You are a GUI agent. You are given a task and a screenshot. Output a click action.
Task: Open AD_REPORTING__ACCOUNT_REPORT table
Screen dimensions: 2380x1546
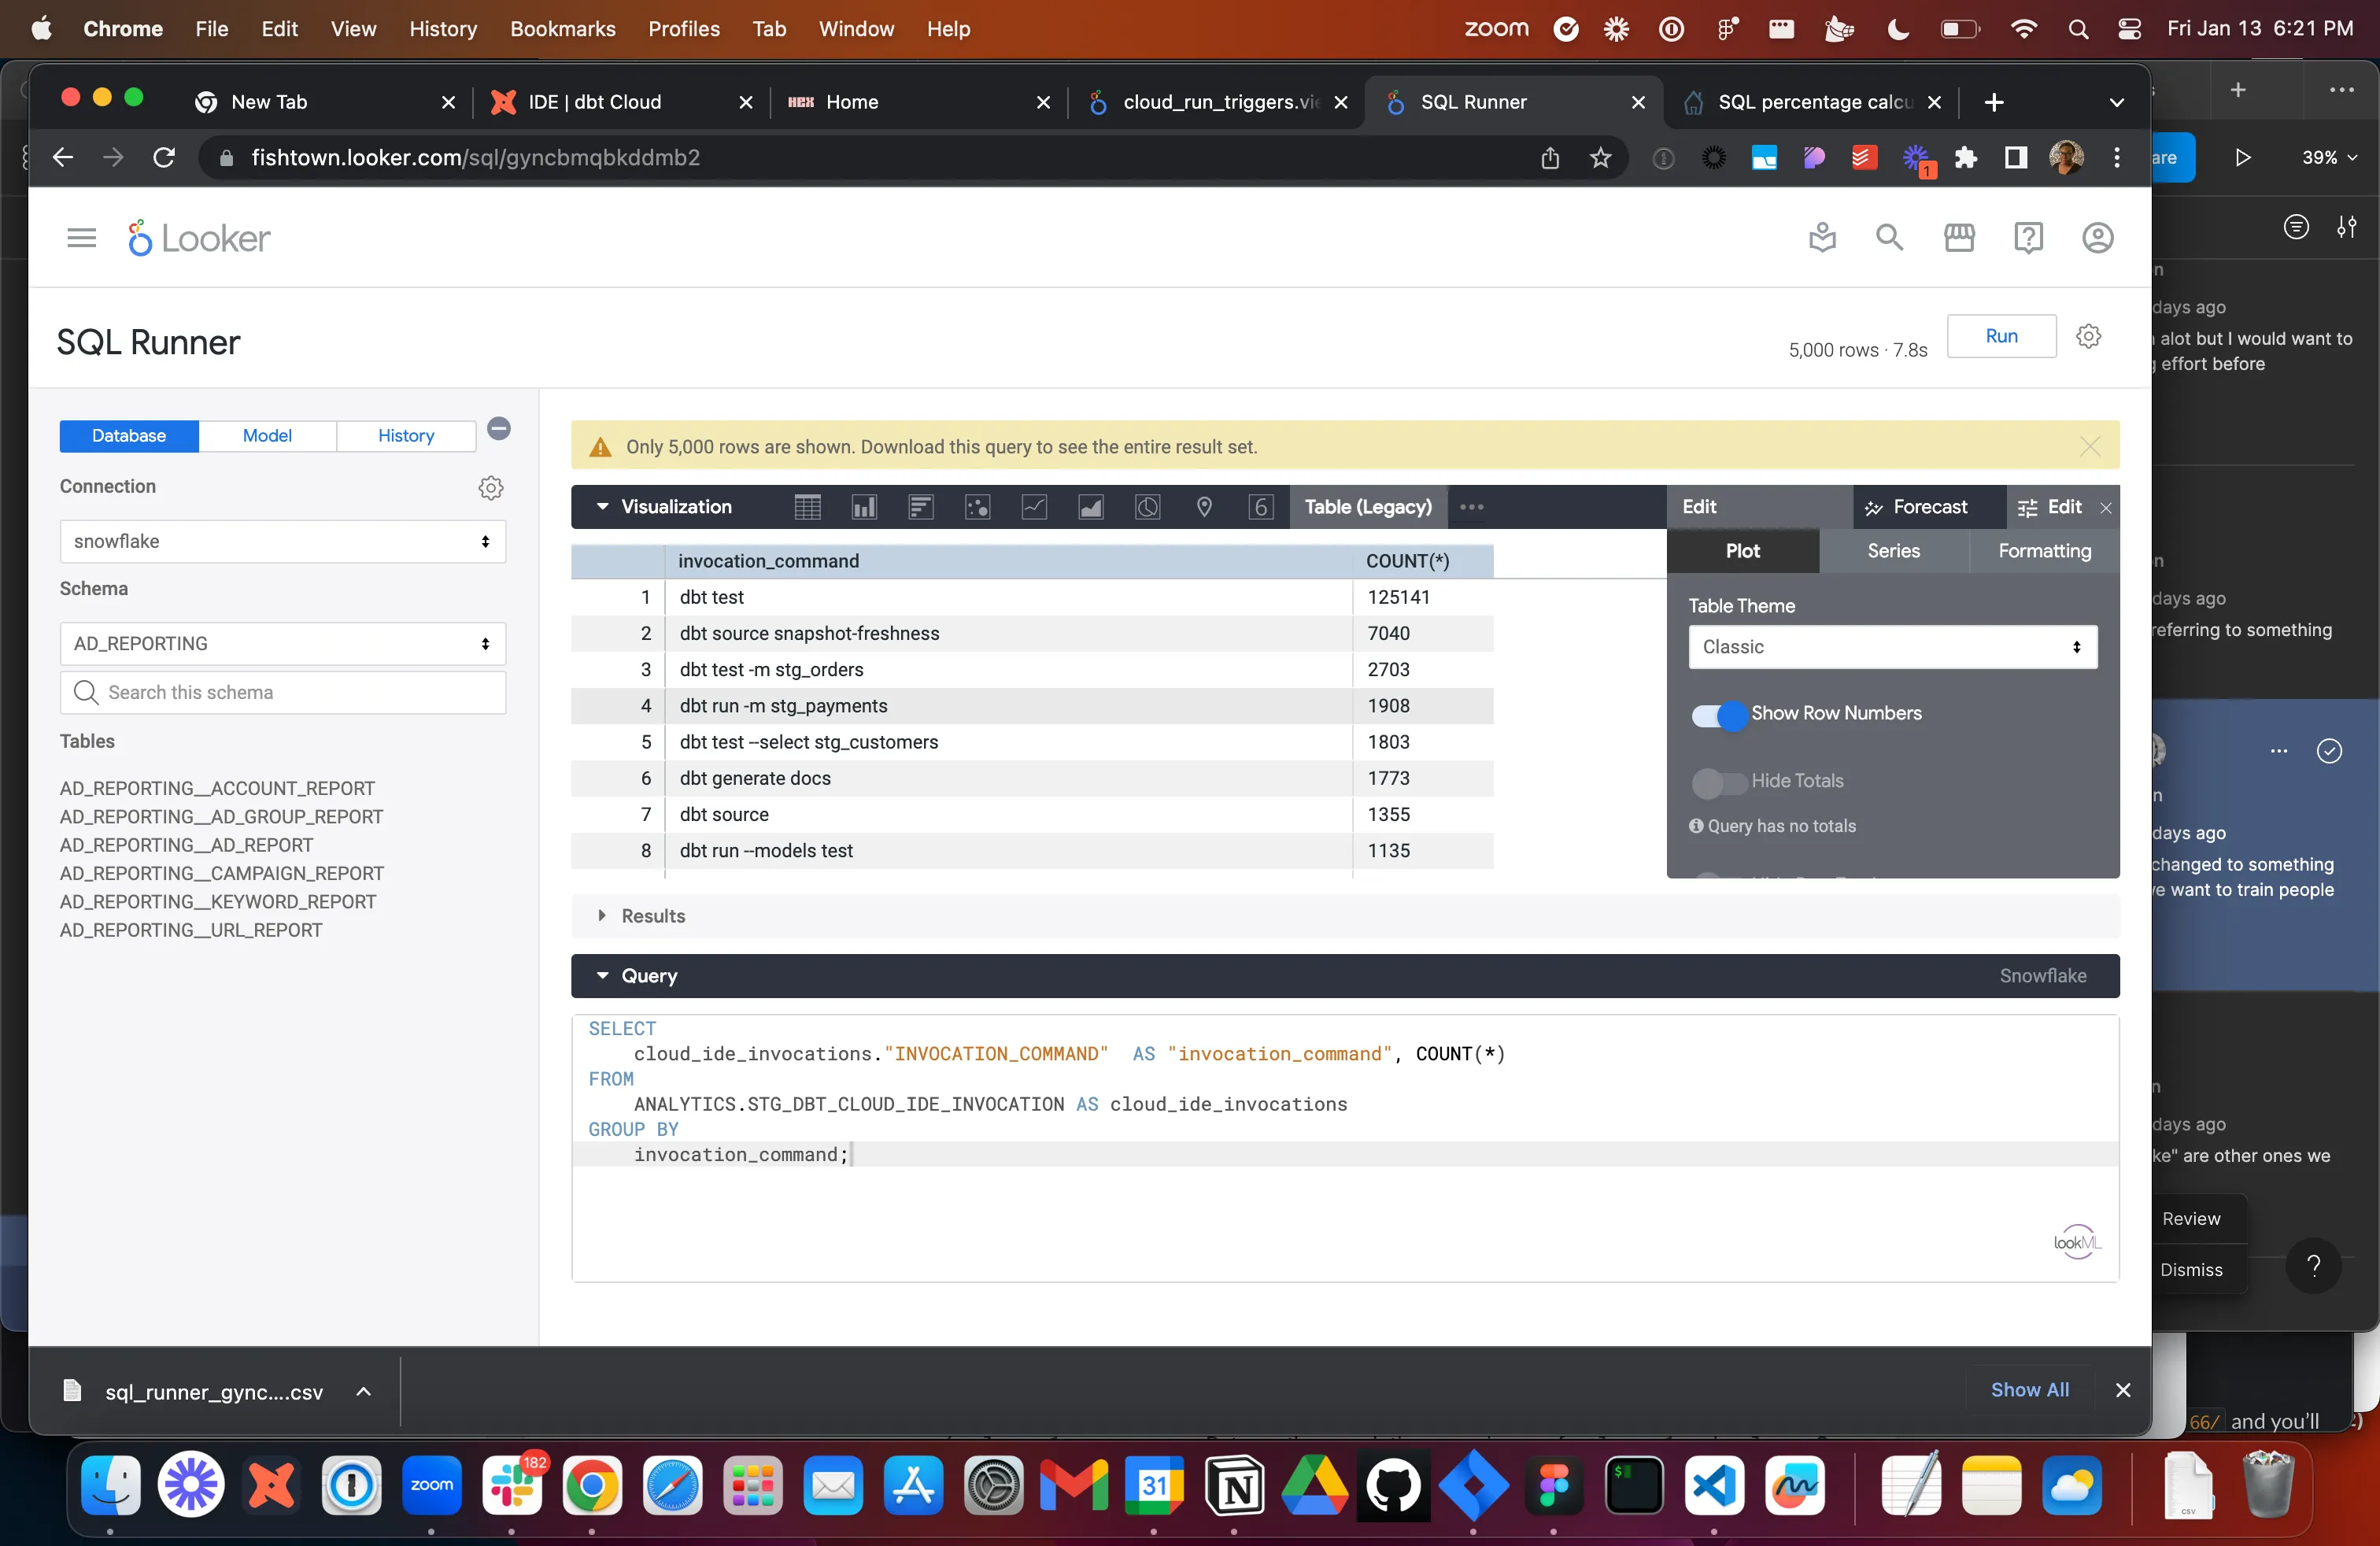[x=217, y=789]
